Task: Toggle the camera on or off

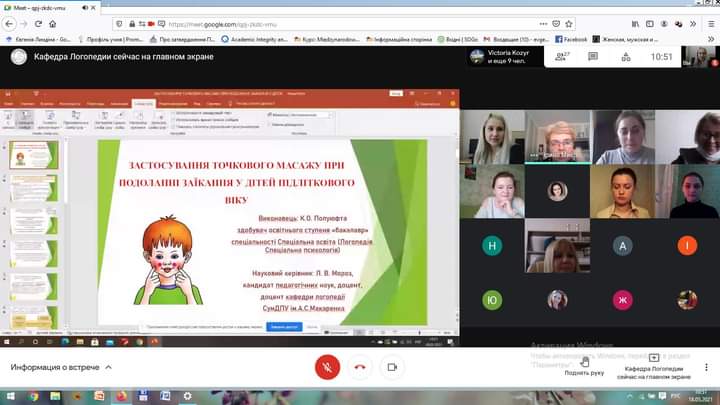Action: click(x=392, y=367)
